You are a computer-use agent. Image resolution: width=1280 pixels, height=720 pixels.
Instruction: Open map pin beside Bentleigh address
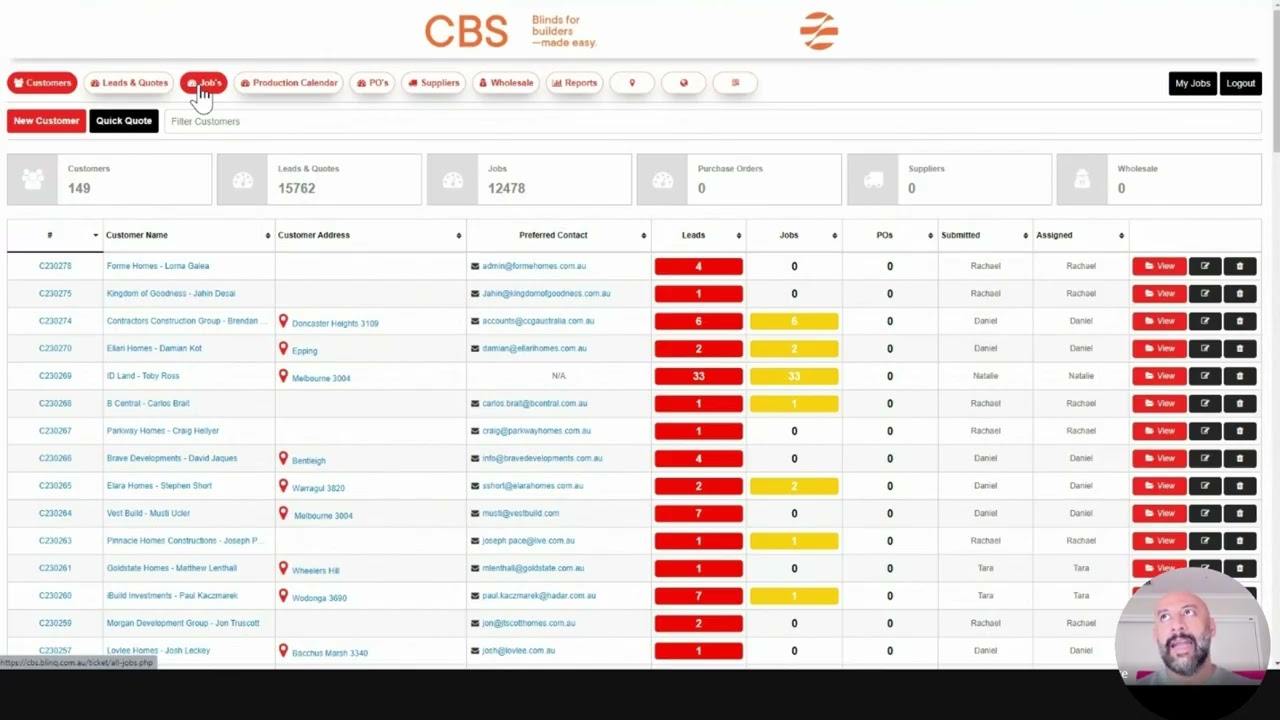(x=283, y=458)
